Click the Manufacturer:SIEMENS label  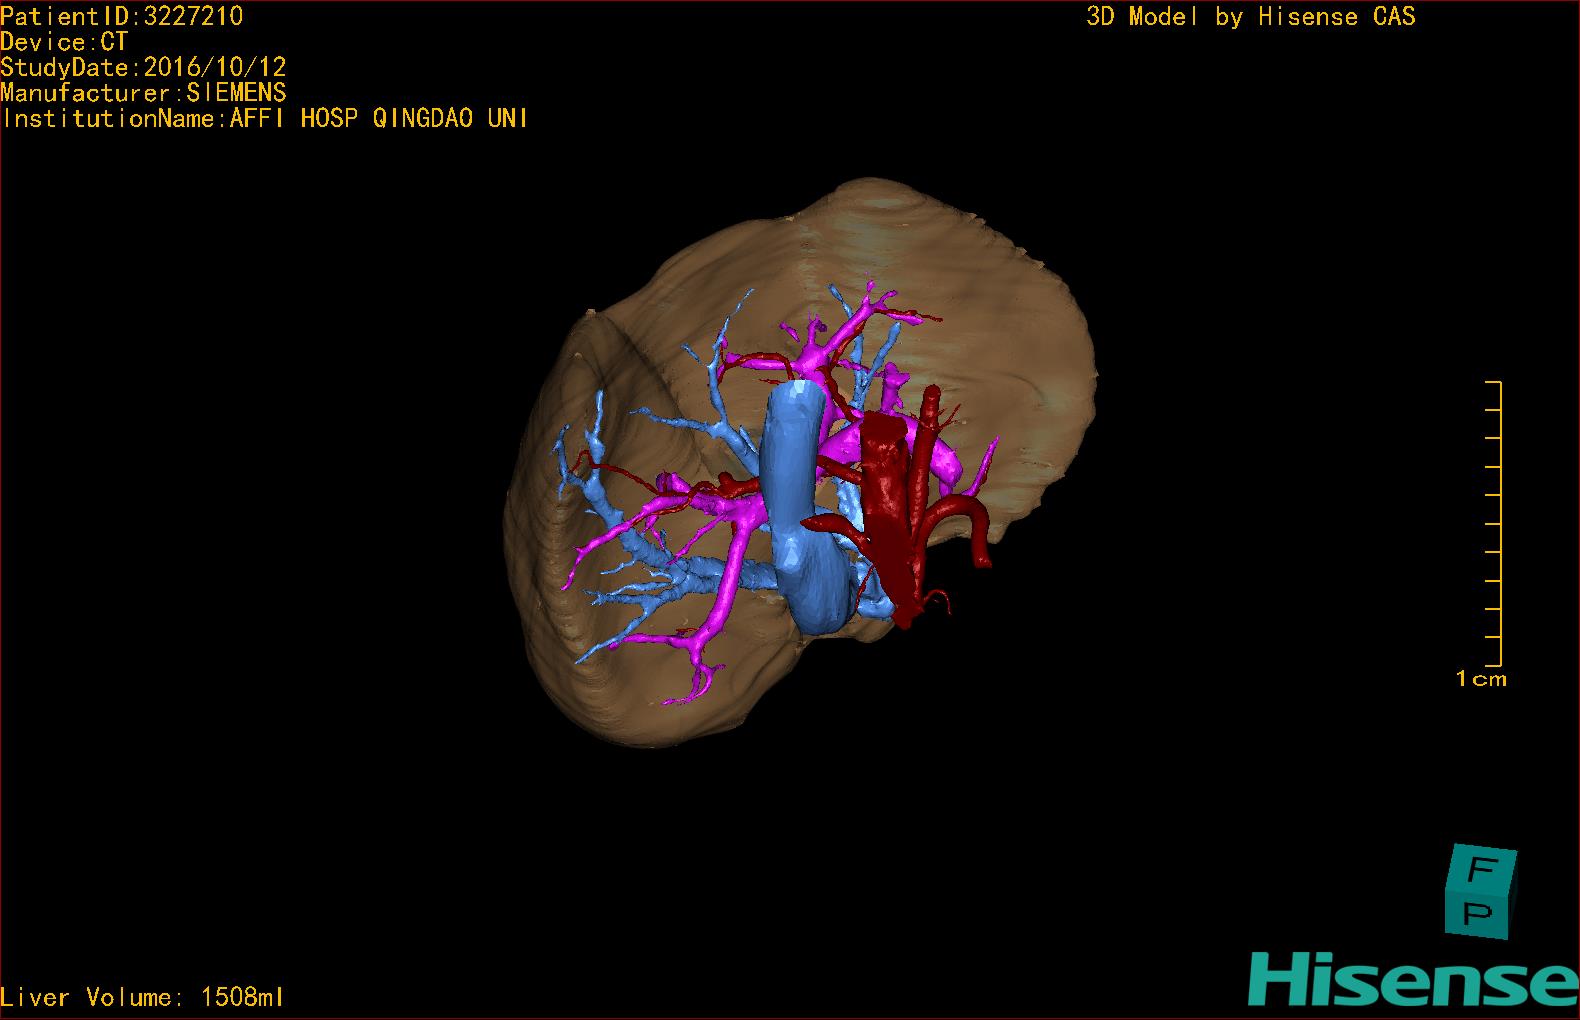coord(143,93)
